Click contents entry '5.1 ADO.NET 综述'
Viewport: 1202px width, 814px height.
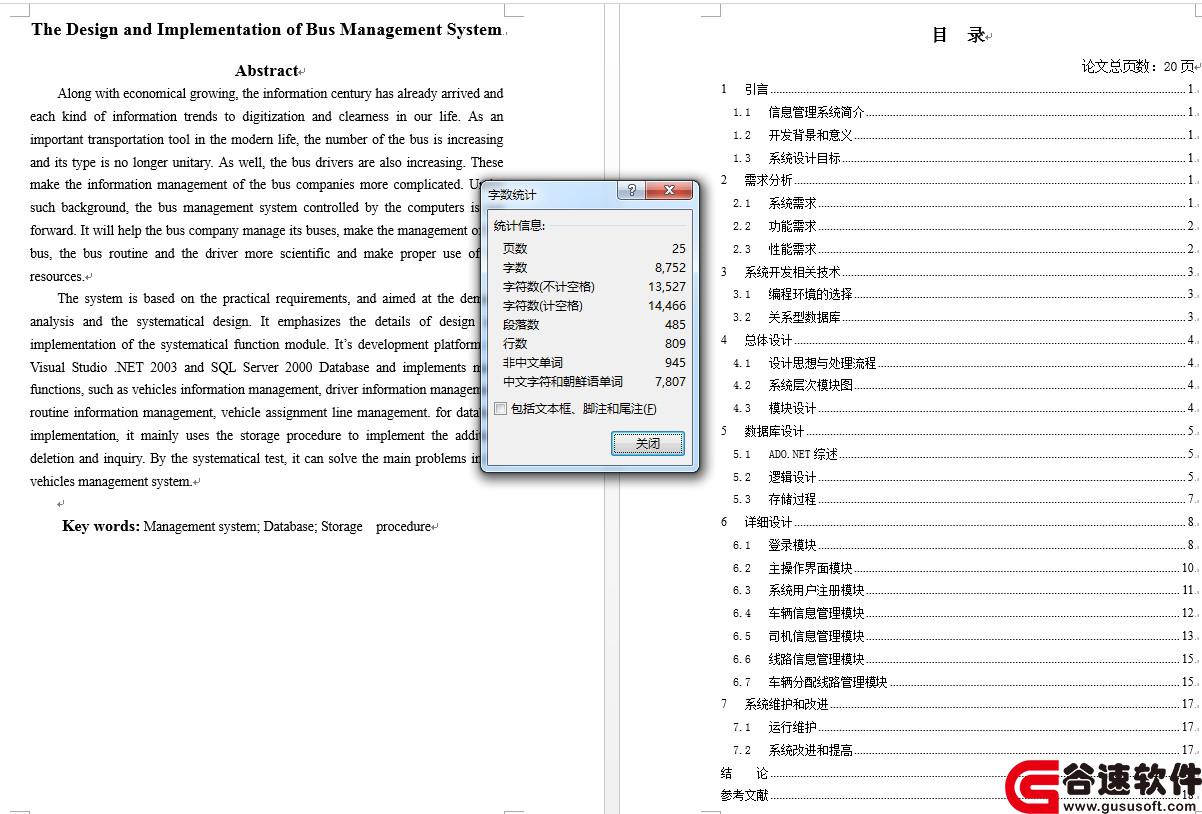tap(964, 454)
